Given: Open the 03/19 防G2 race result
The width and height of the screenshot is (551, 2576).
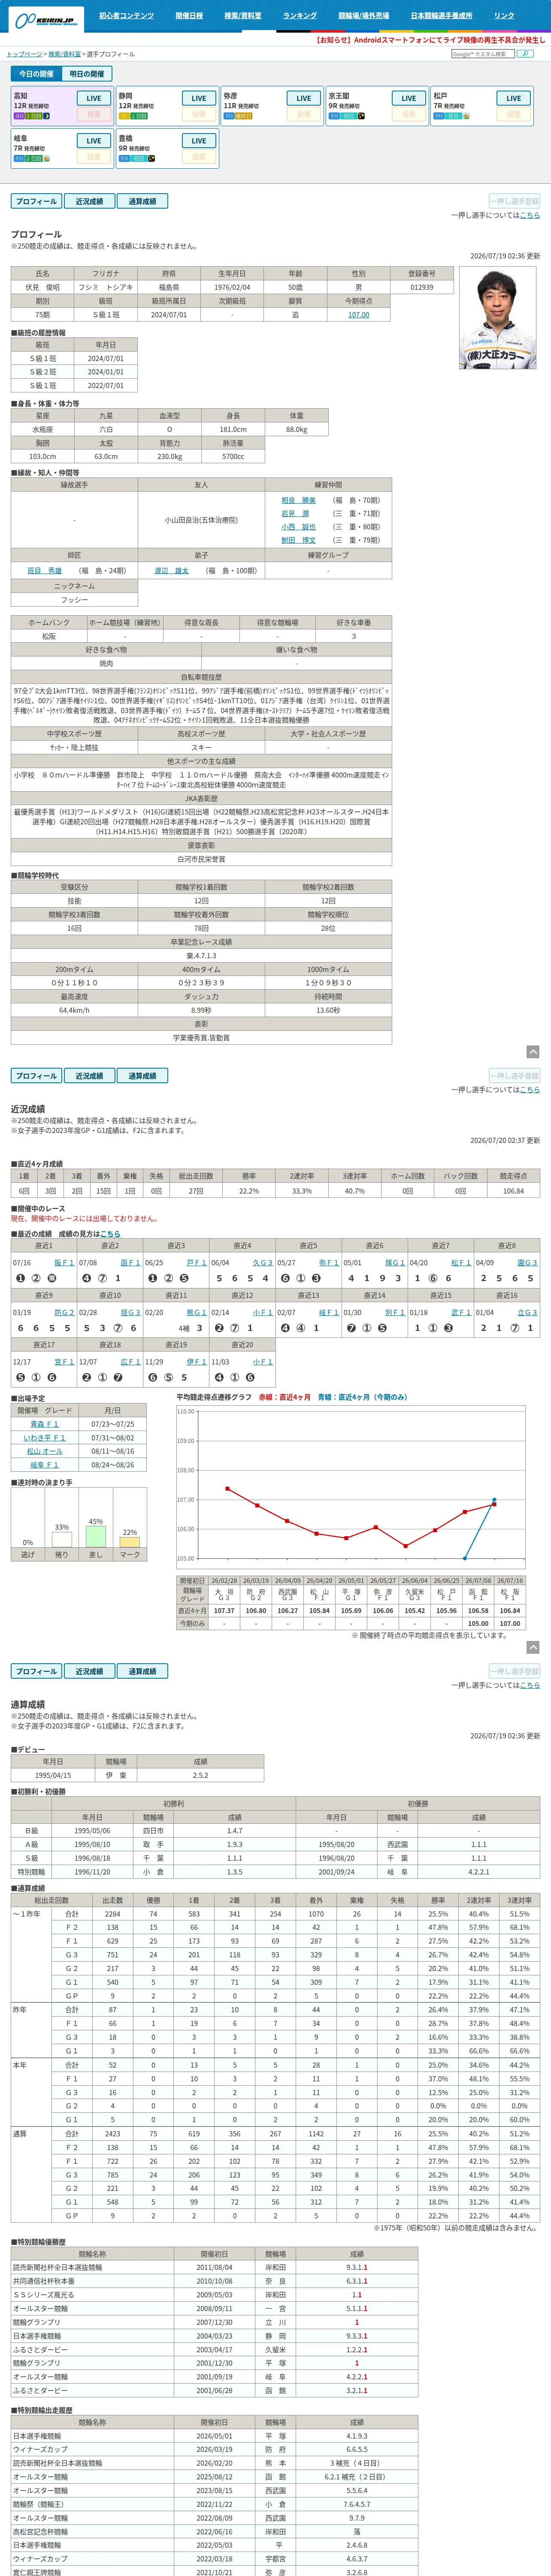Looking at the screenshot, I should click(64, 1312).
